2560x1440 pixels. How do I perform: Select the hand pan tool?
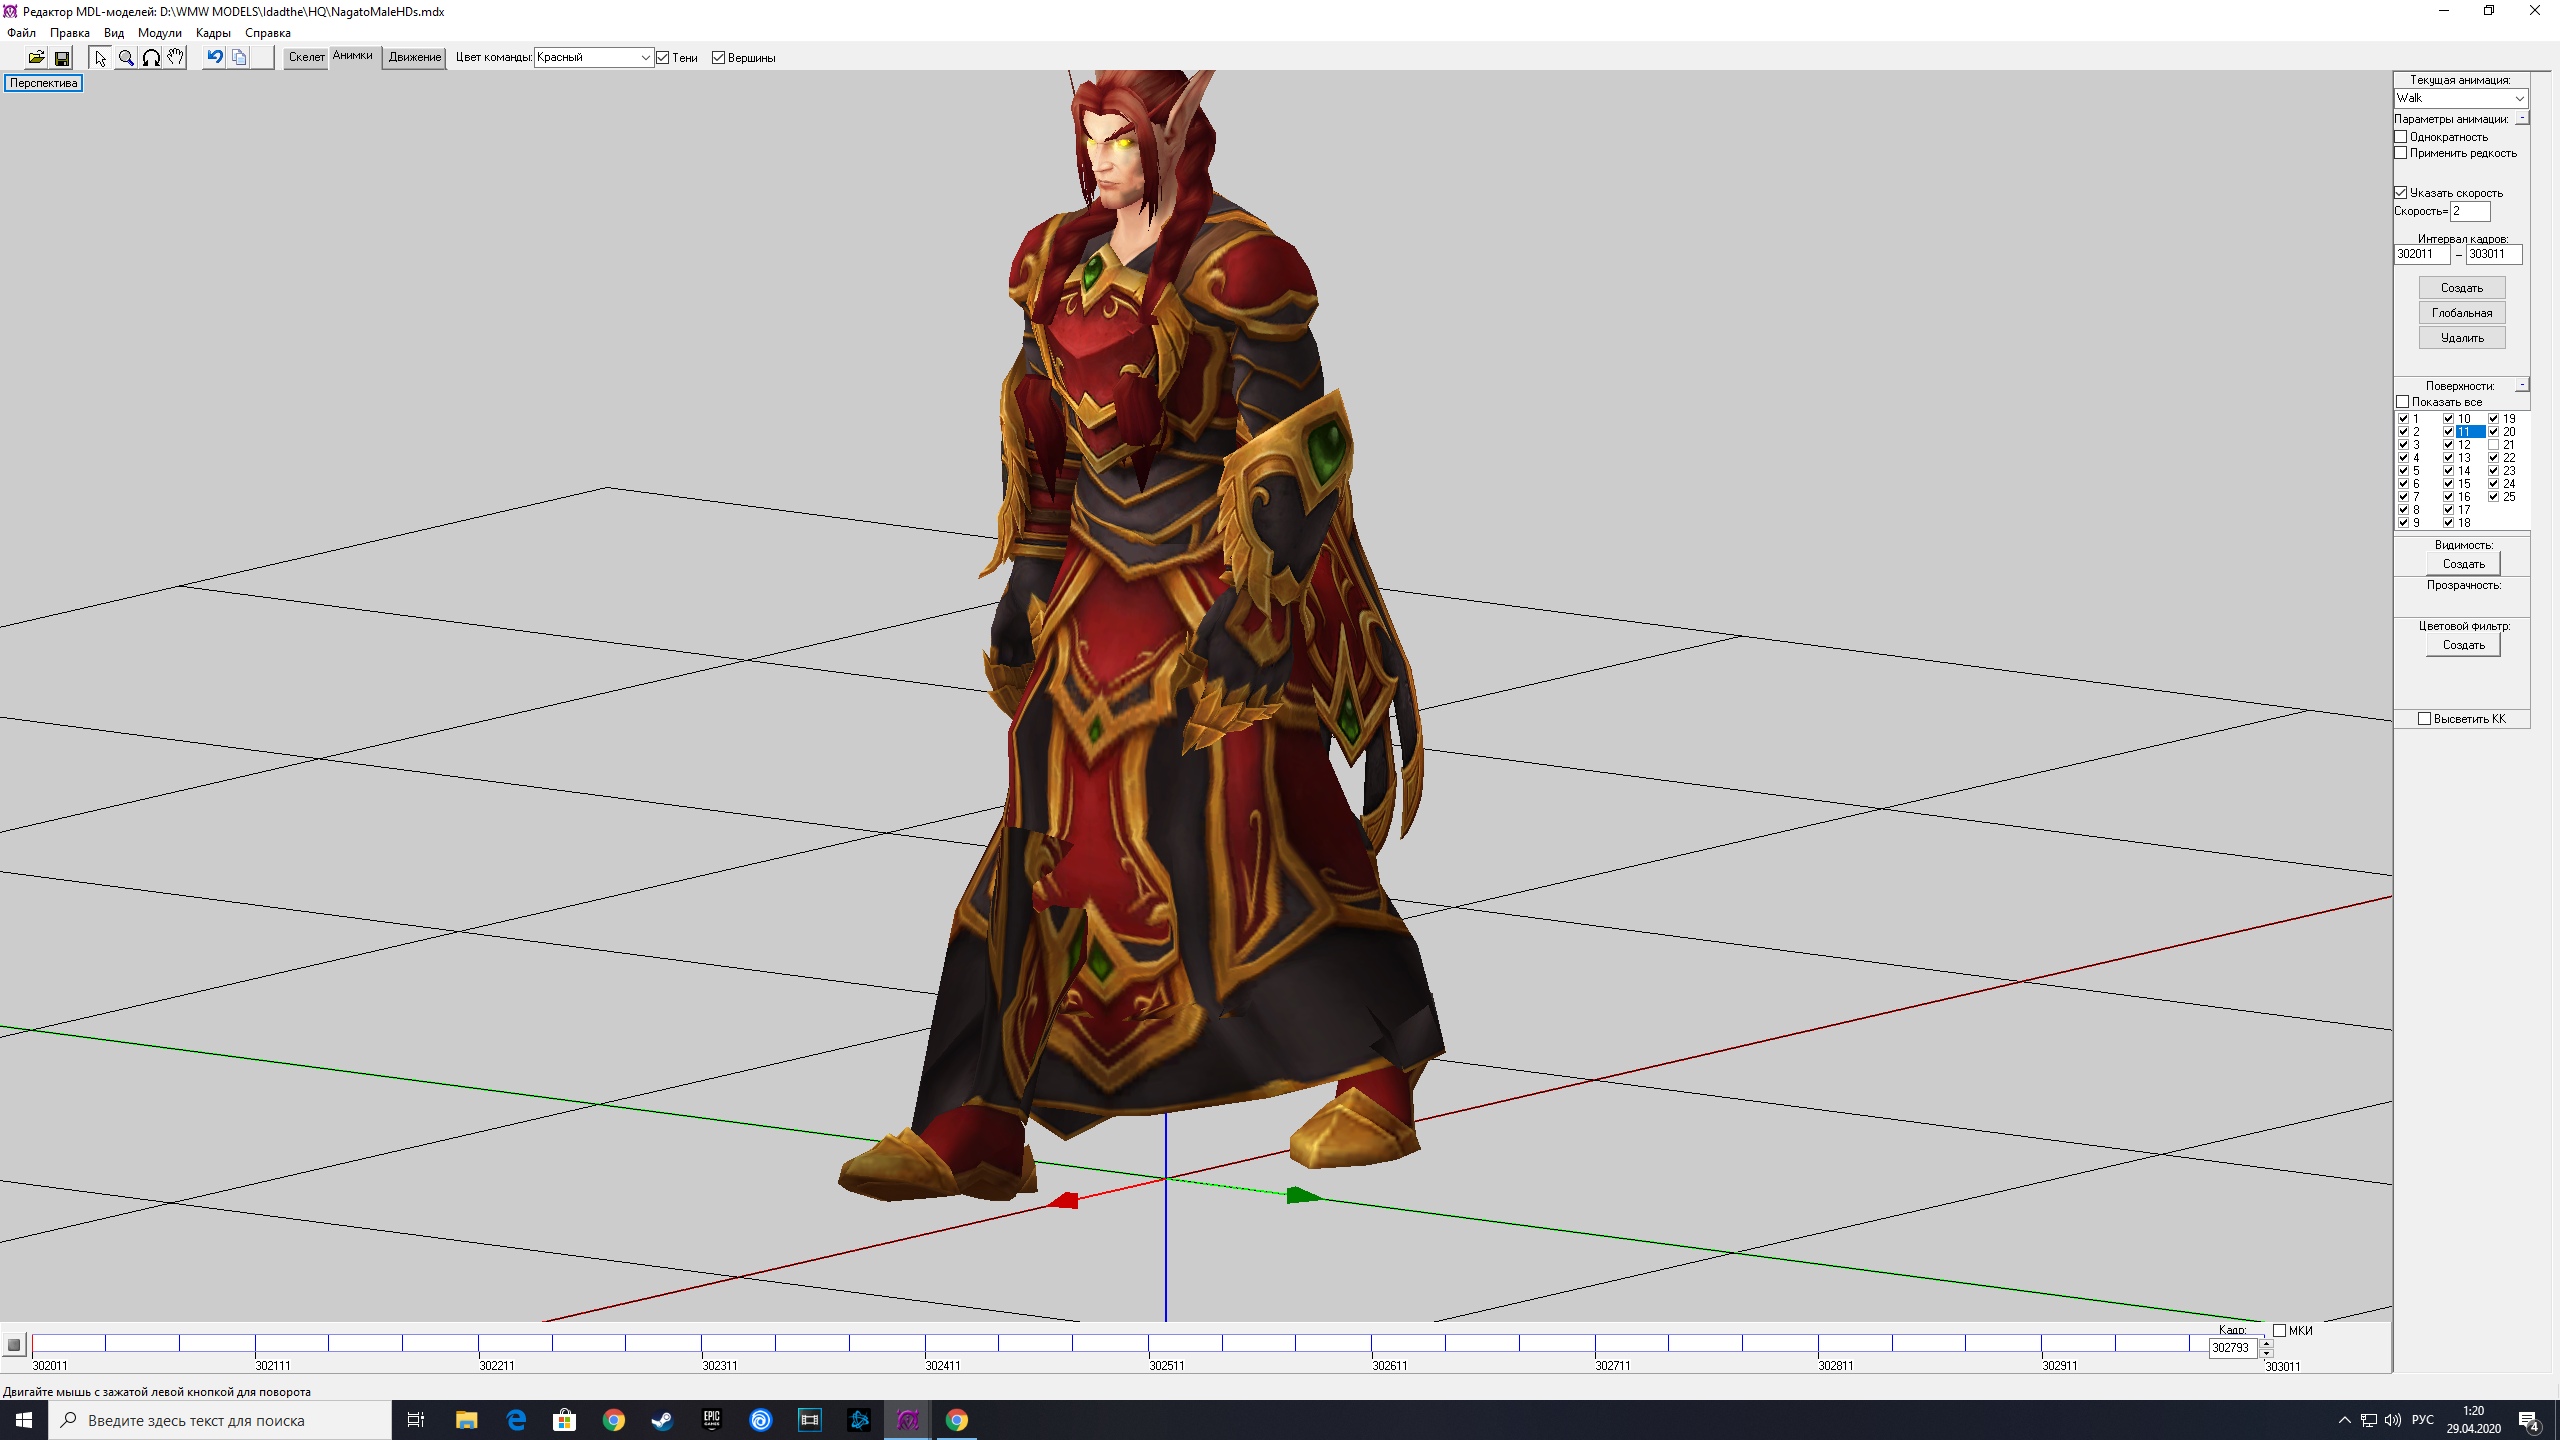pyautogui.click(x=176, y=58)
